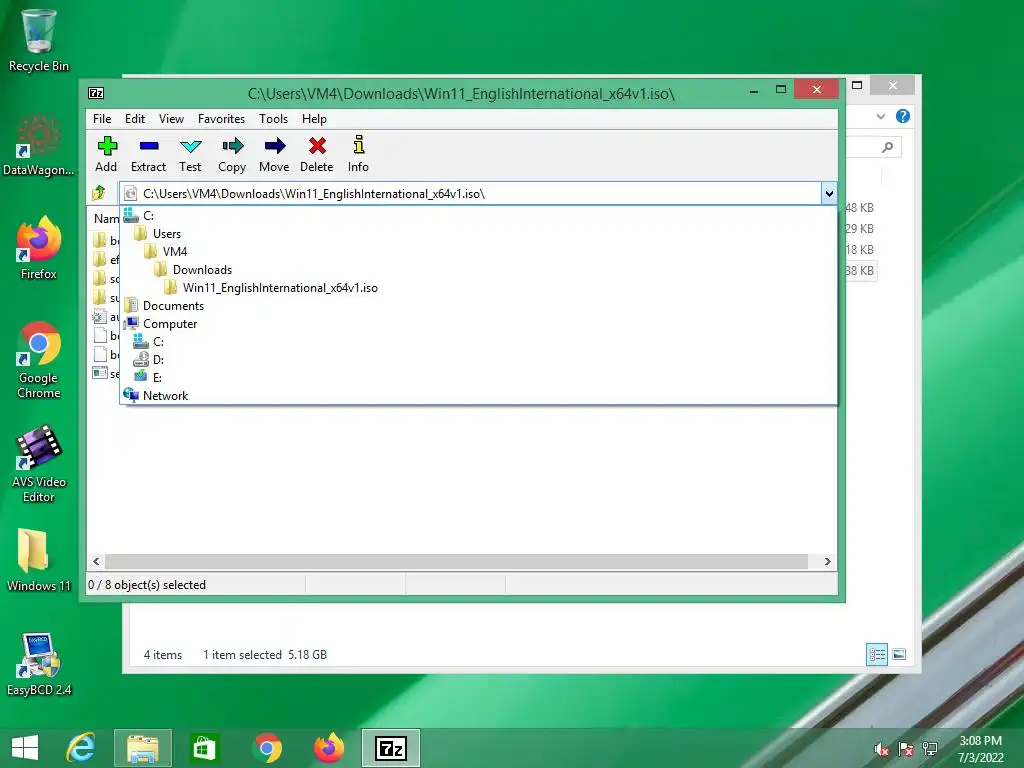Open Firefox desktop shortcut
This screenshot has width=1024, height=768.
pyautogui.click(x=39, y=248)
